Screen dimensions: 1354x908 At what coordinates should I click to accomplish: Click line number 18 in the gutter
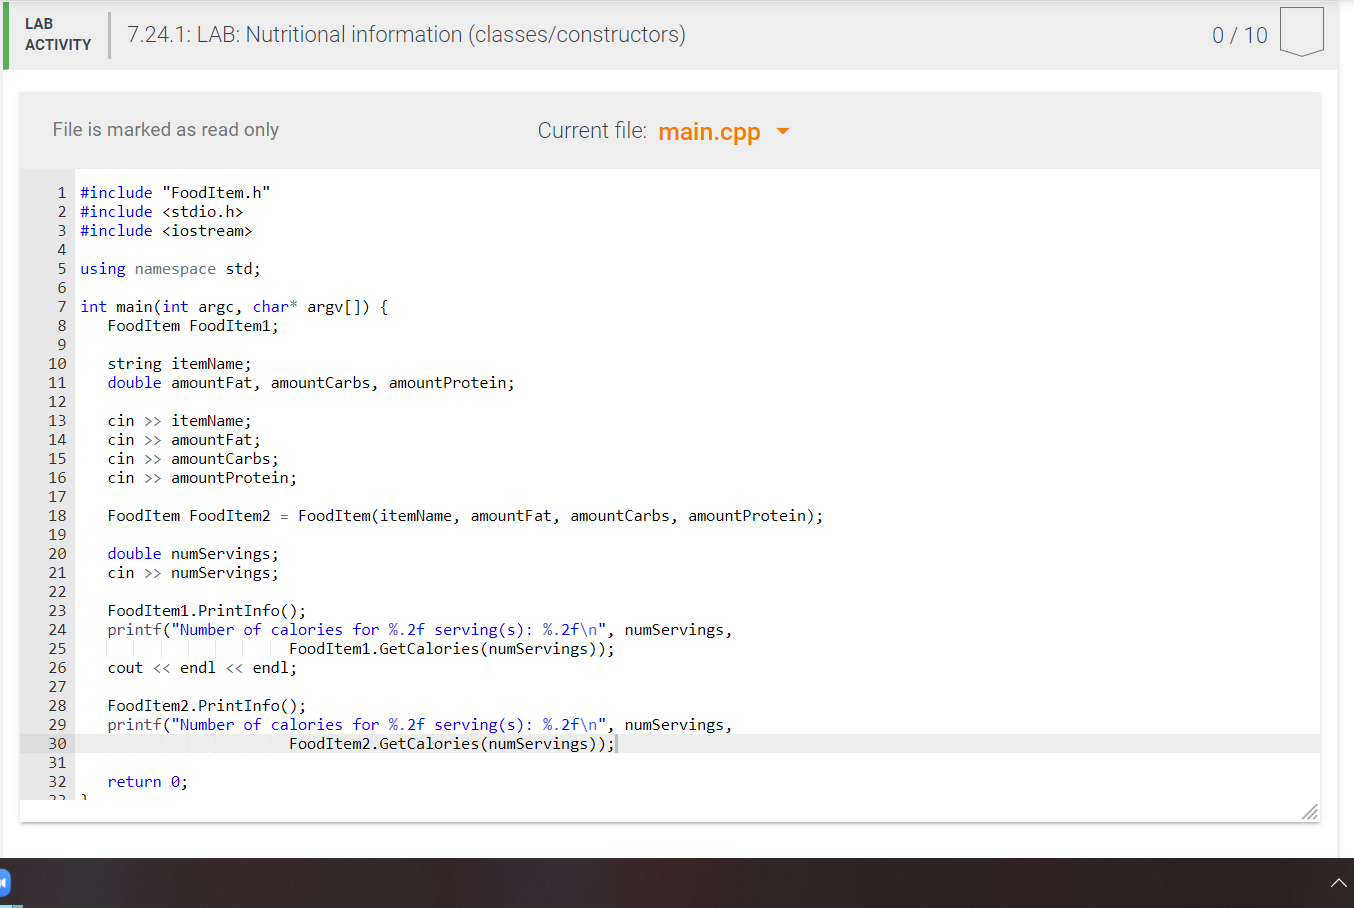pos(57,515)
